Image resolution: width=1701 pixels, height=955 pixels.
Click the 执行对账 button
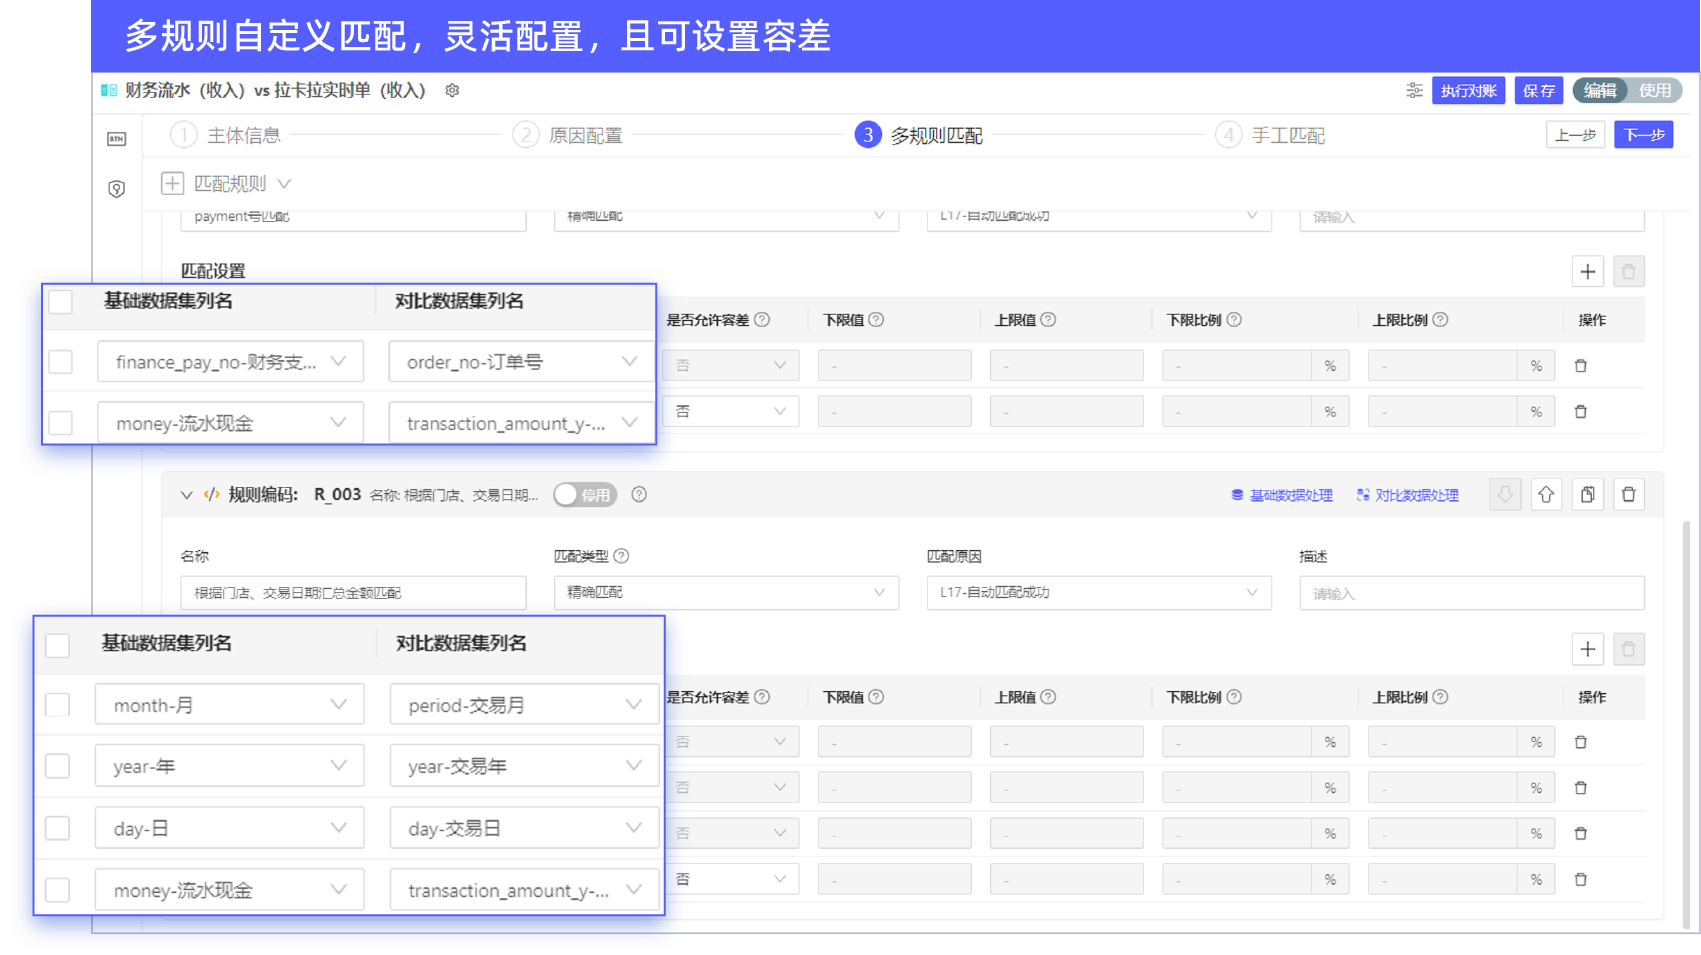coord(1467,90)
